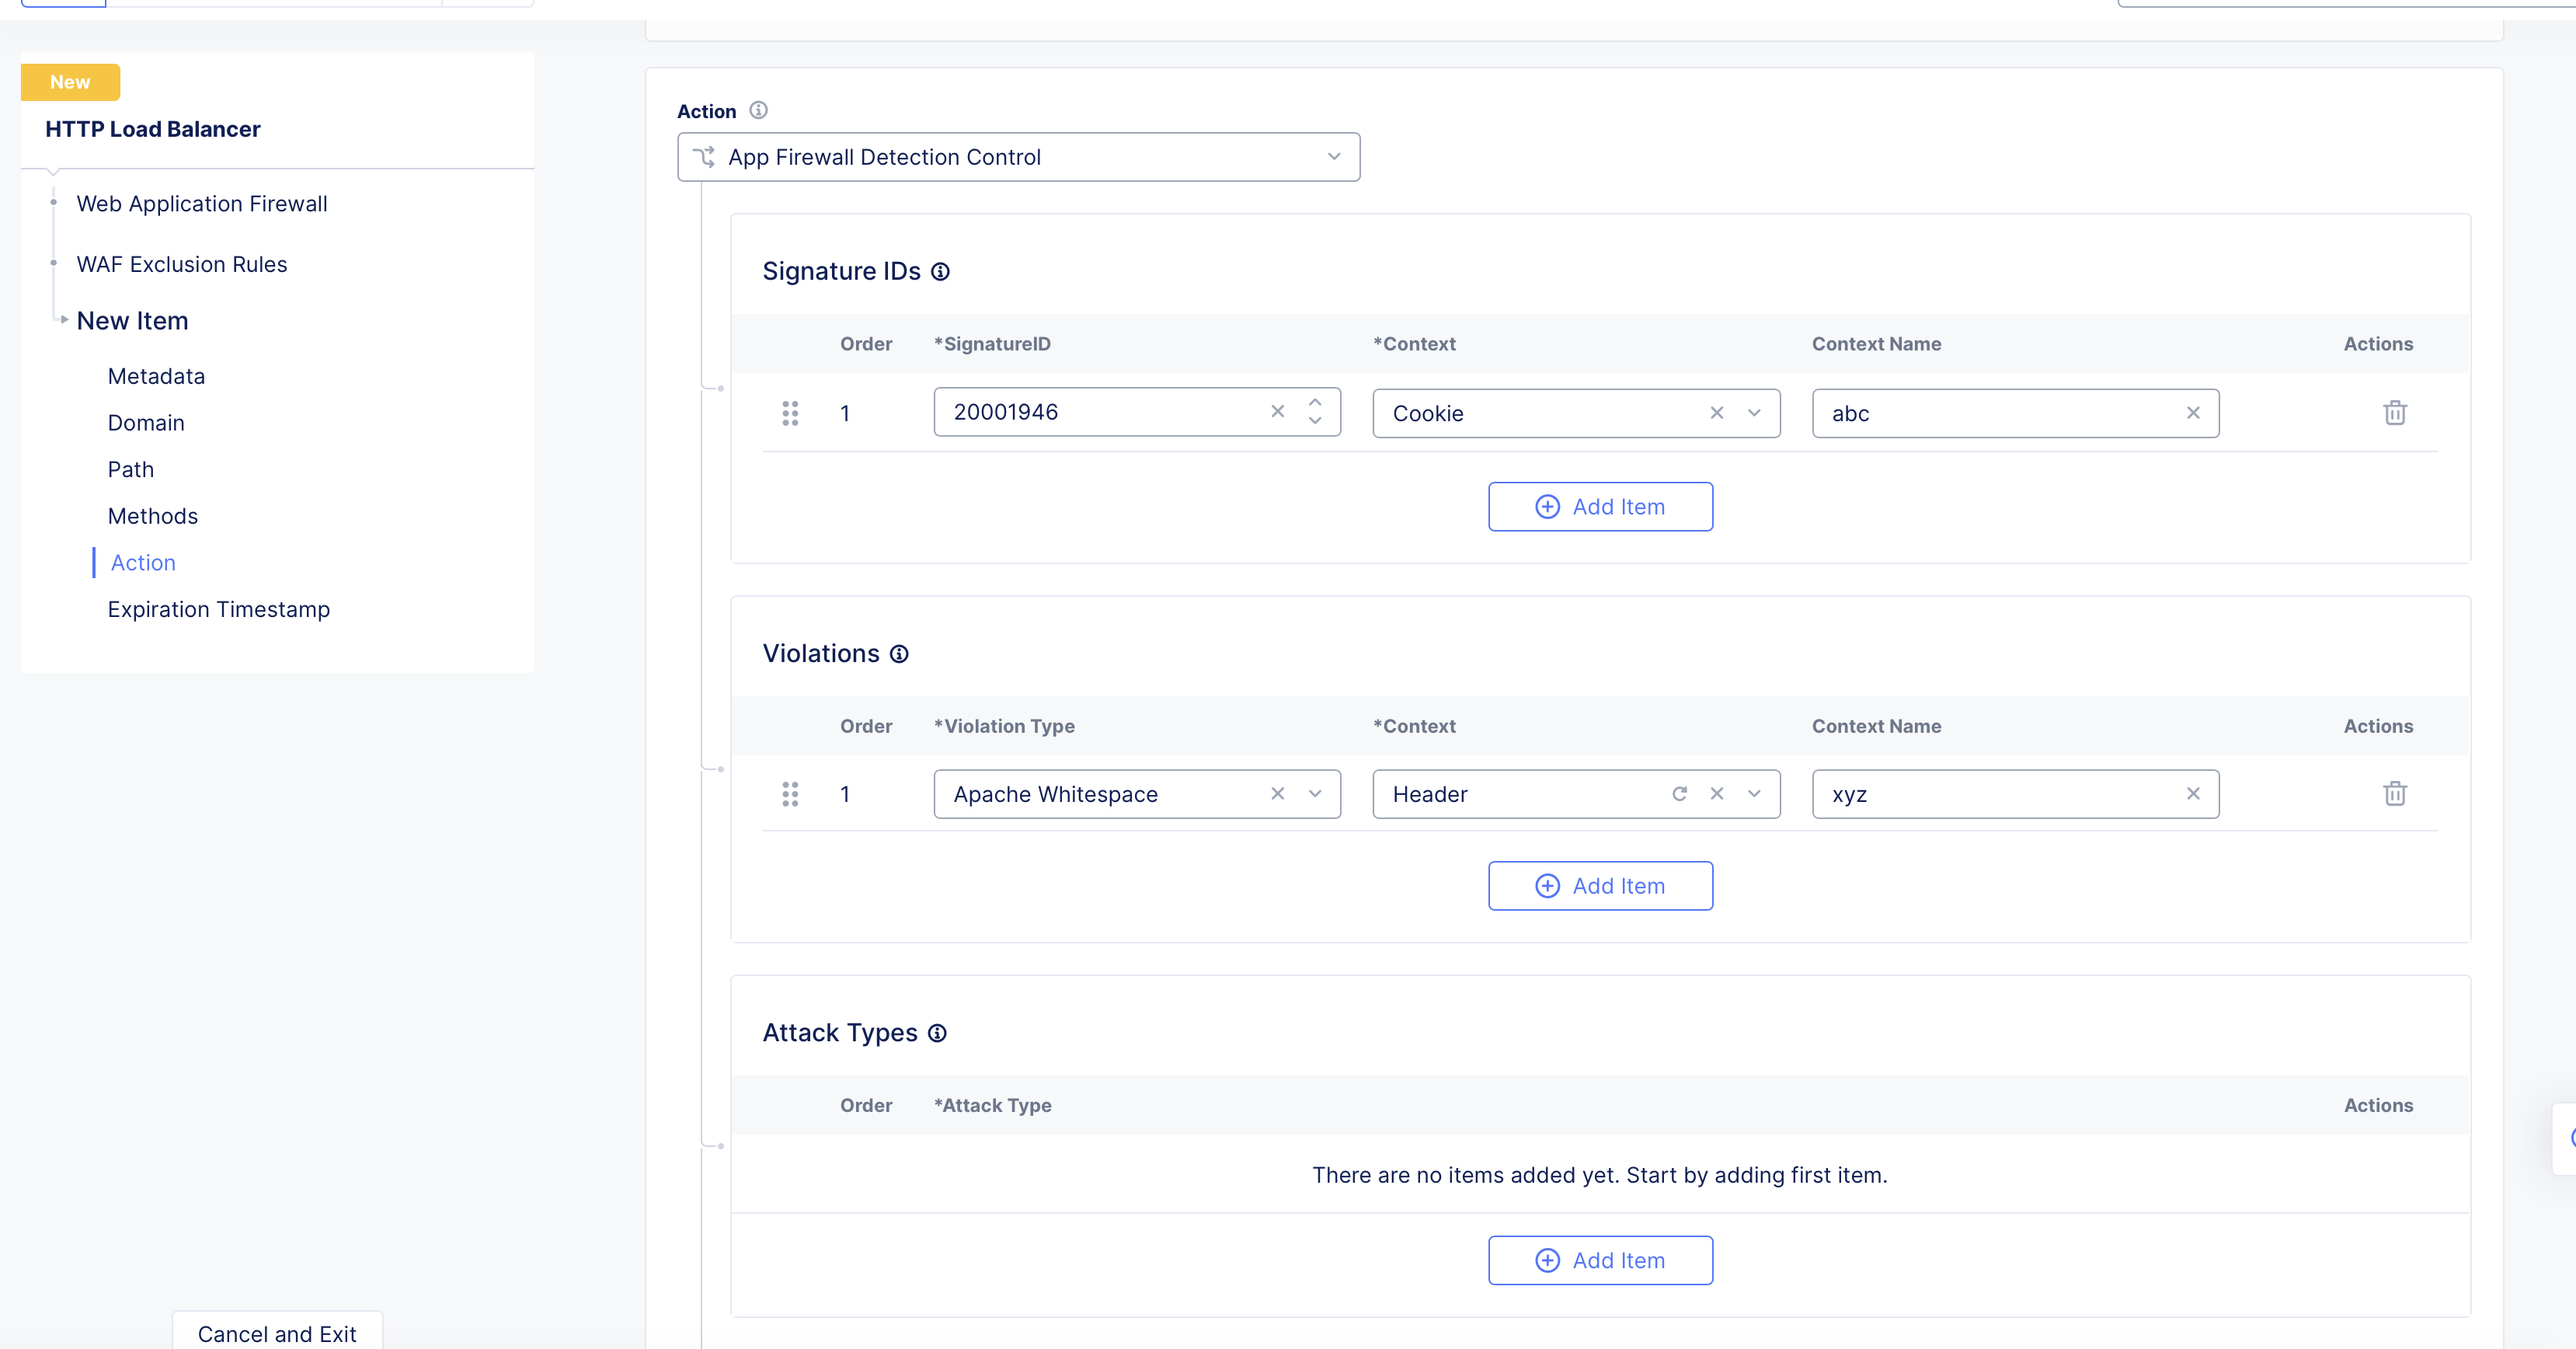Add Item under Attack Types
This screenshot has width=2576, height=1349.
[1599, 1260]
